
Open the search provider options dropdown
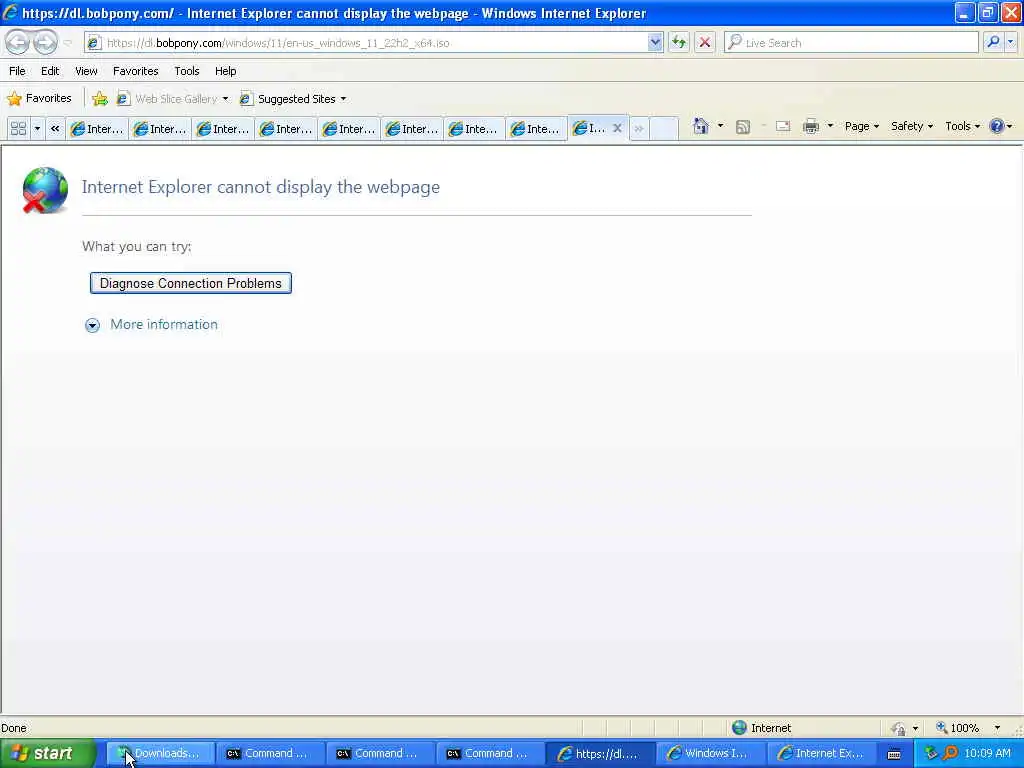click(1010, 43)
